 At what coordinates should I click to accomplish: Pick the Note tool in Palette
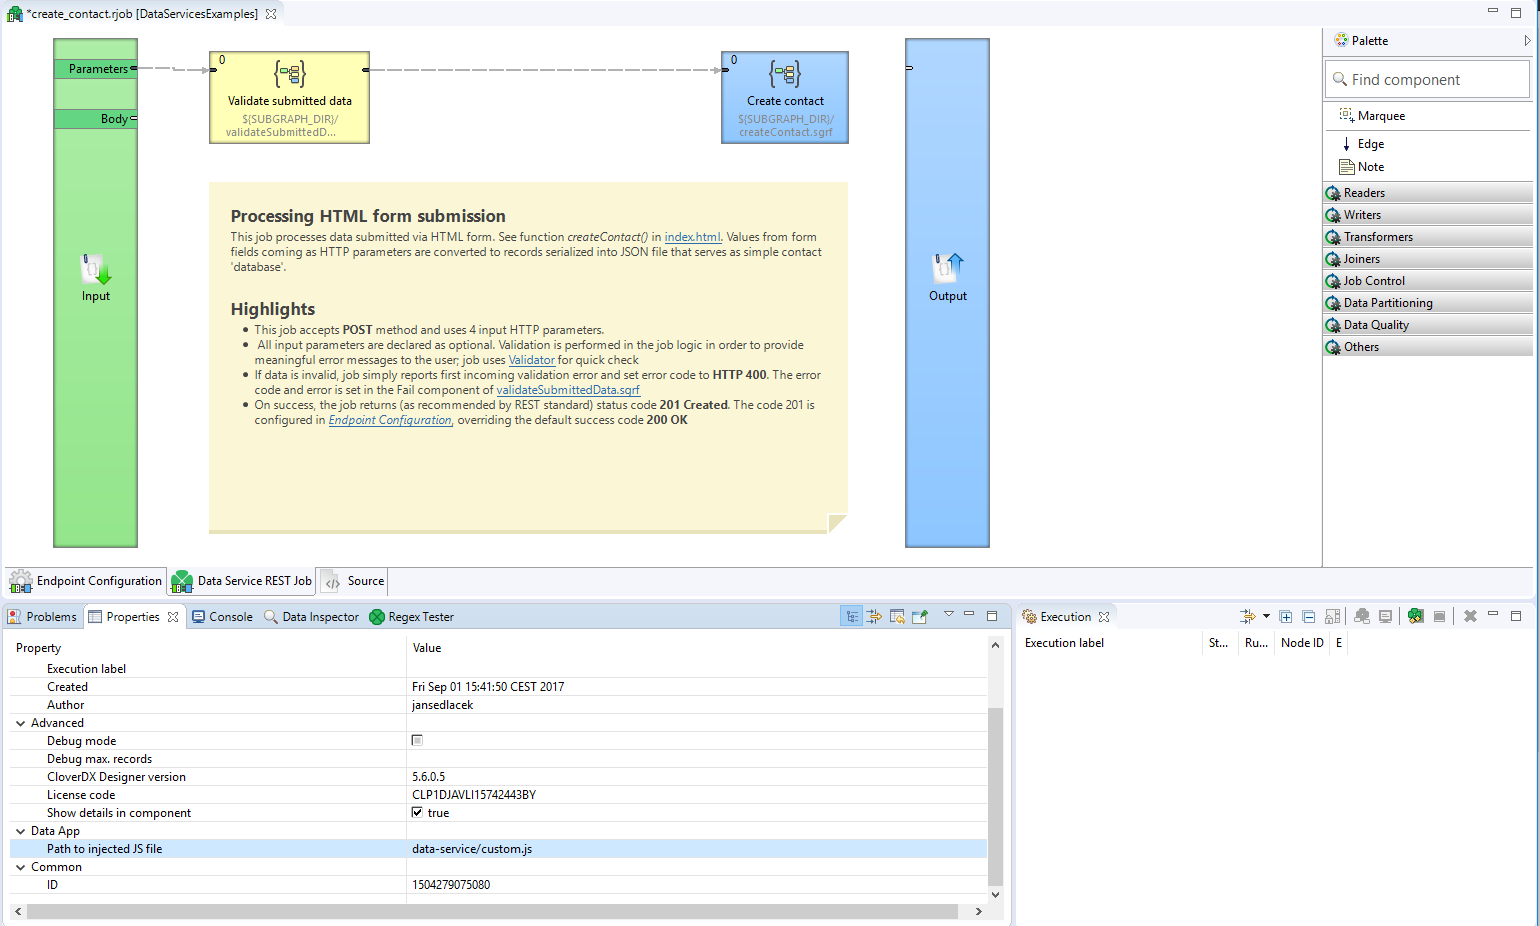coord(1370,167)
